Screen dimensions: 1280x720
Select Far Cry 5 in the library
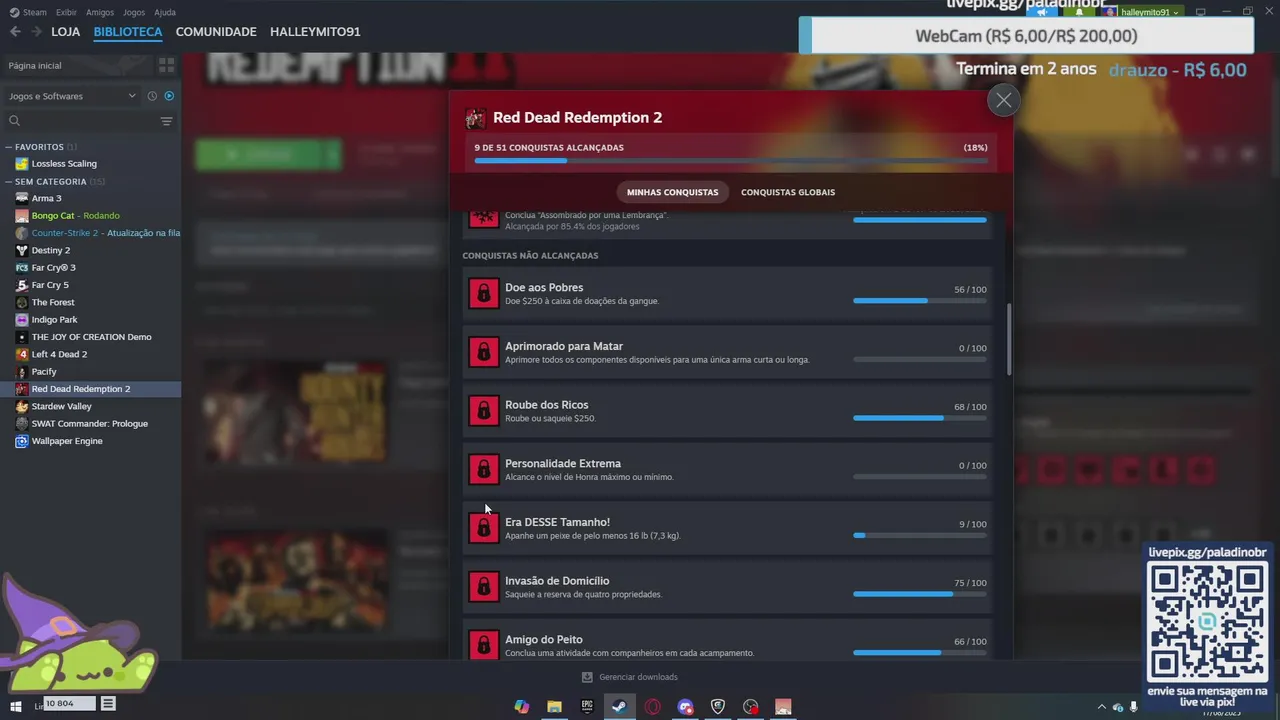(x=50, y=285)
